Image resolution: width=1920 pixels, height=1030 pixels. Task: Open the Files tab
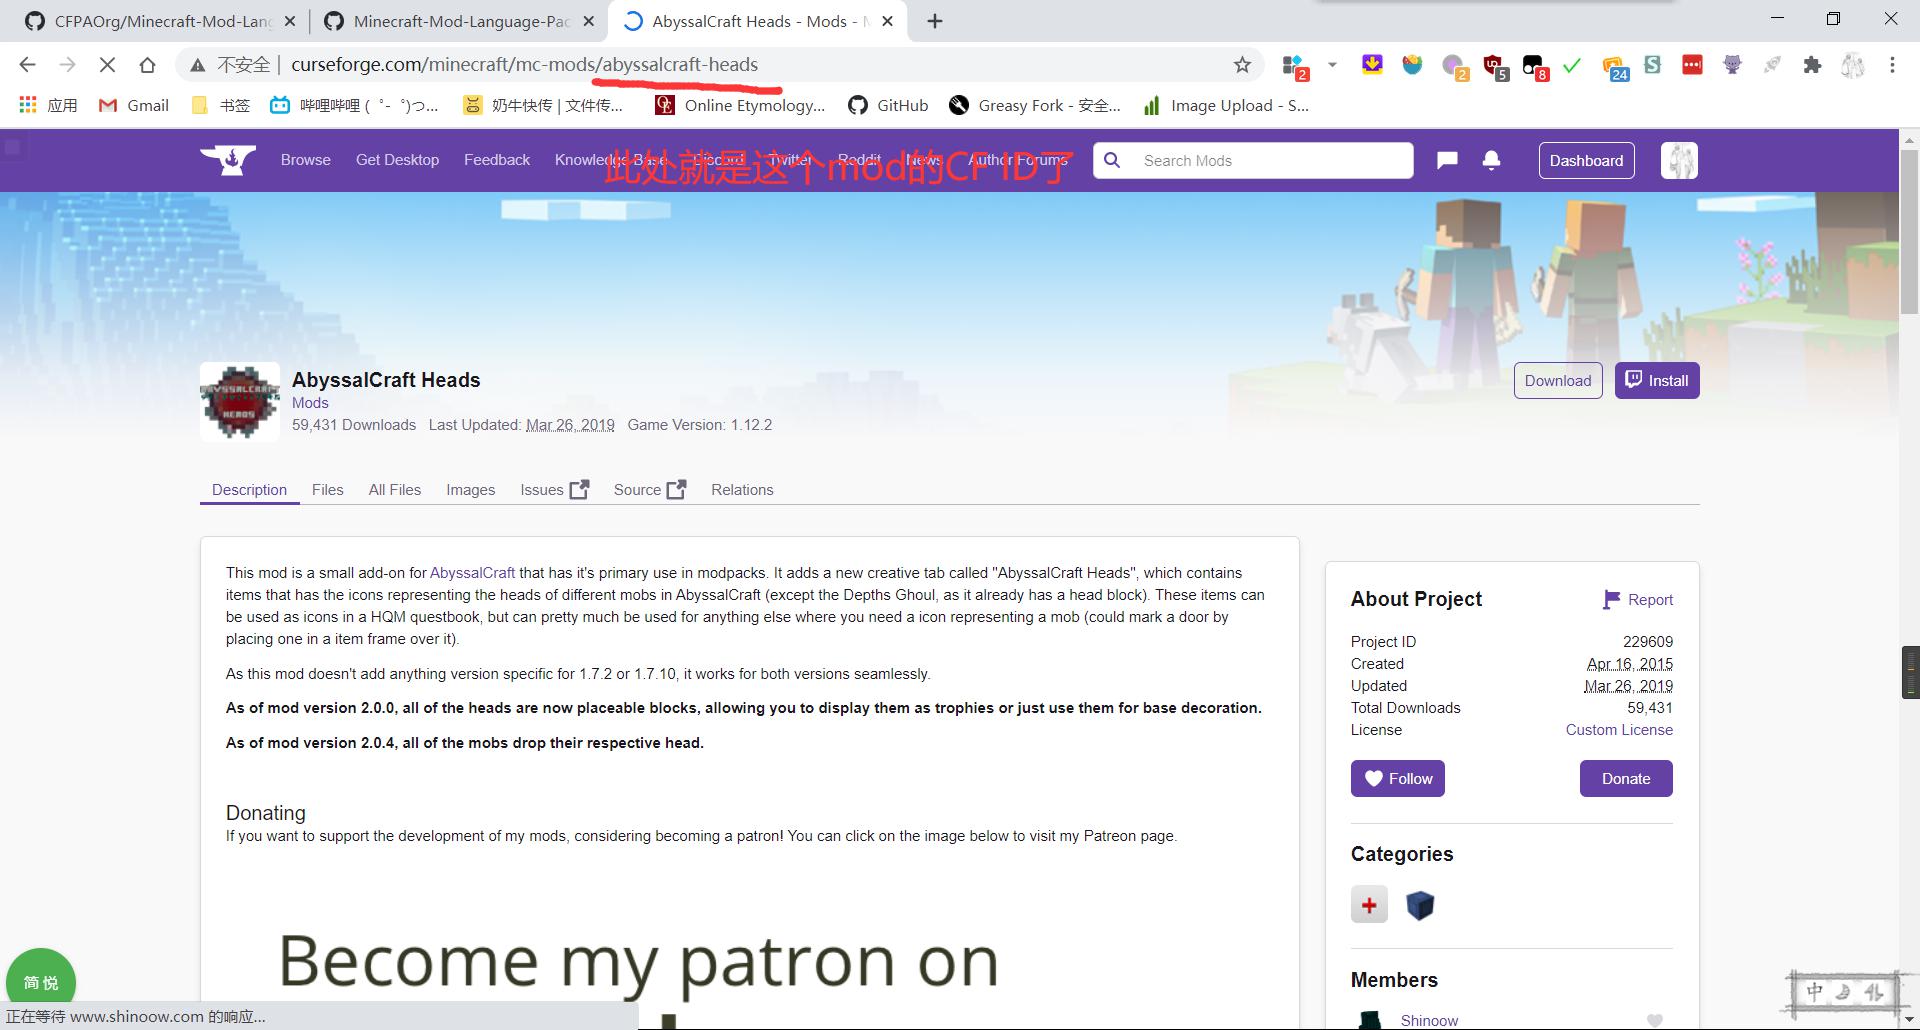coord(327,490)
